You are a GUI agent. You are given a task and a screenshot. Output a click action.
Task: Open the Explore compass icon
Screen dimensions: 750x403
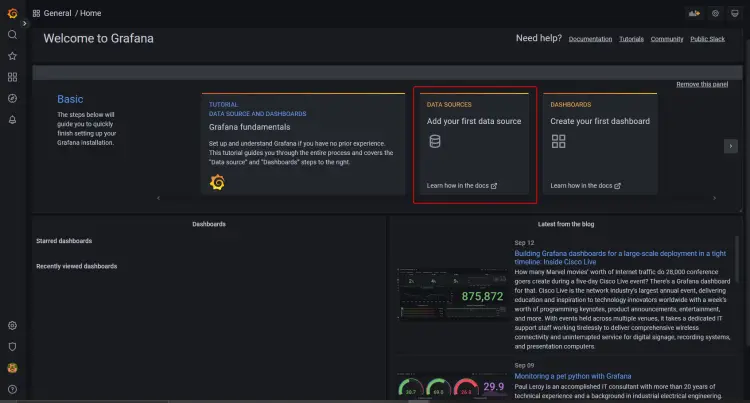point(12,98)
